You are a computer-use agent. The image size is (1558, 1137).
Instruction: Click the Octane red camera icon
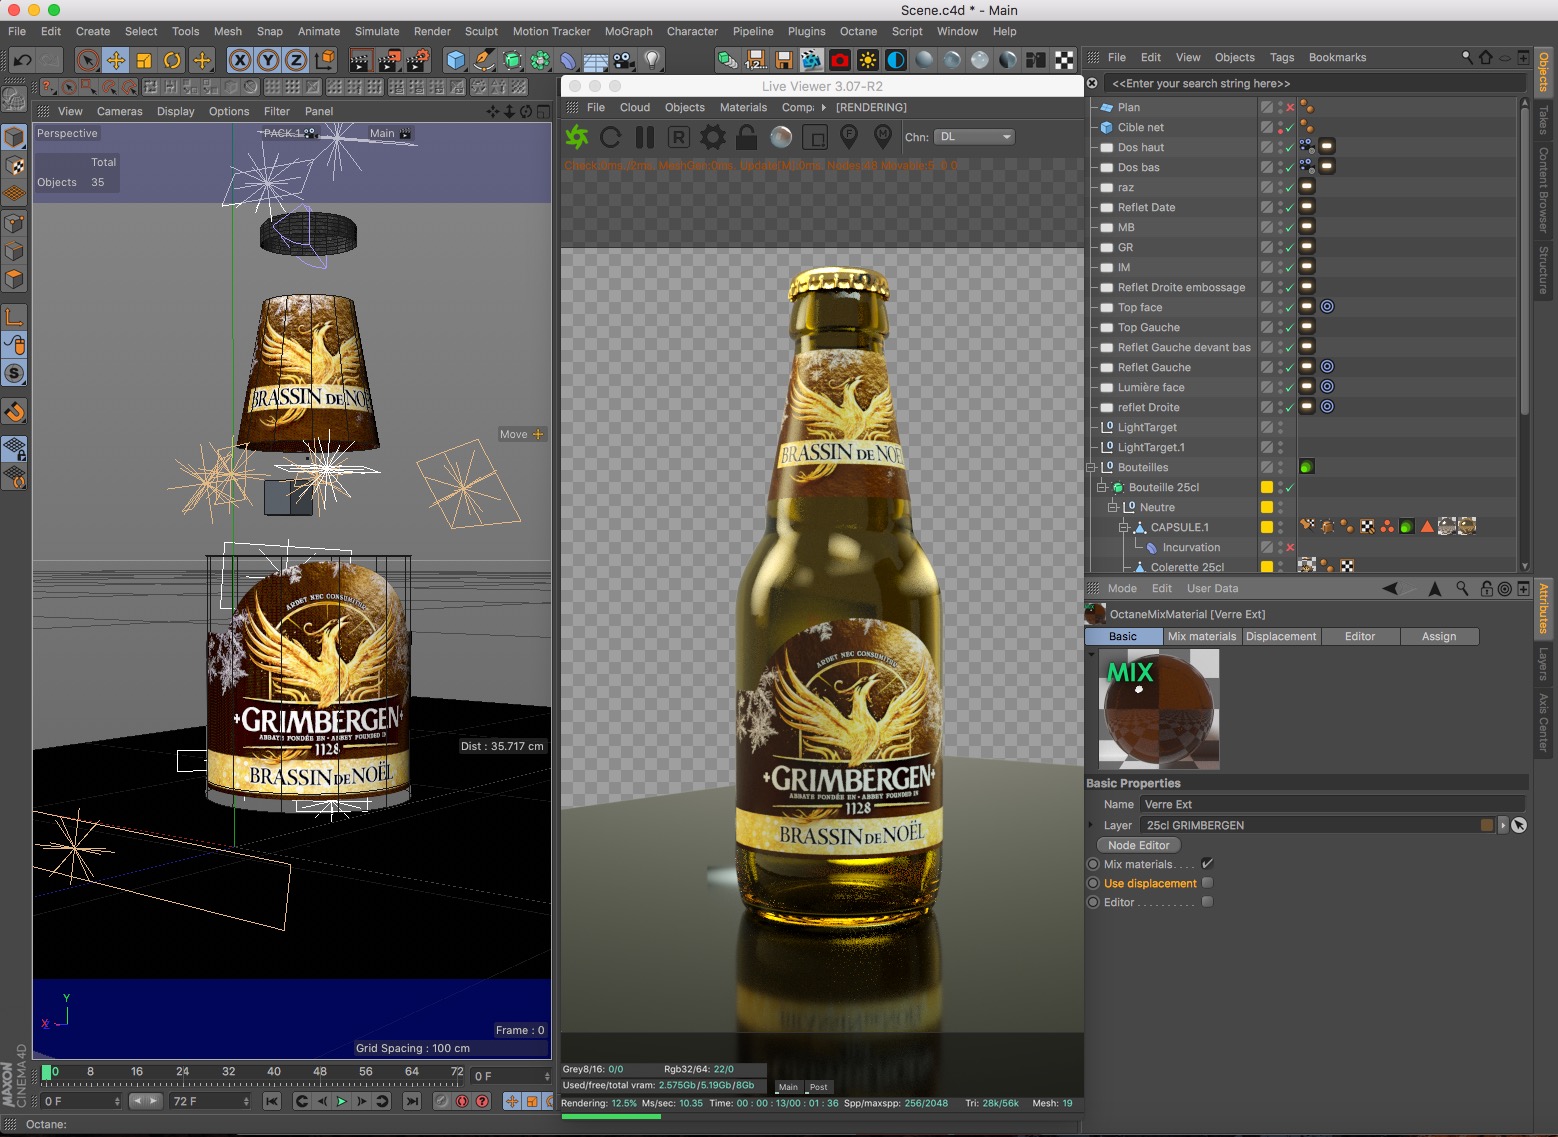(840, 60)
